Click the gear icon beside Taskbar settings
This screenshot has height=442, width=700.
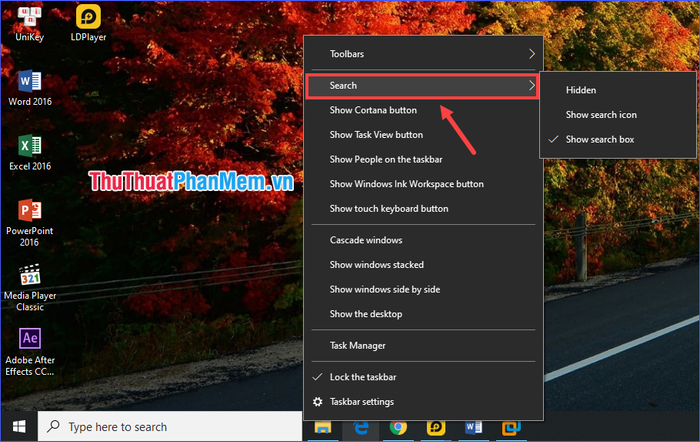(317, 402)
